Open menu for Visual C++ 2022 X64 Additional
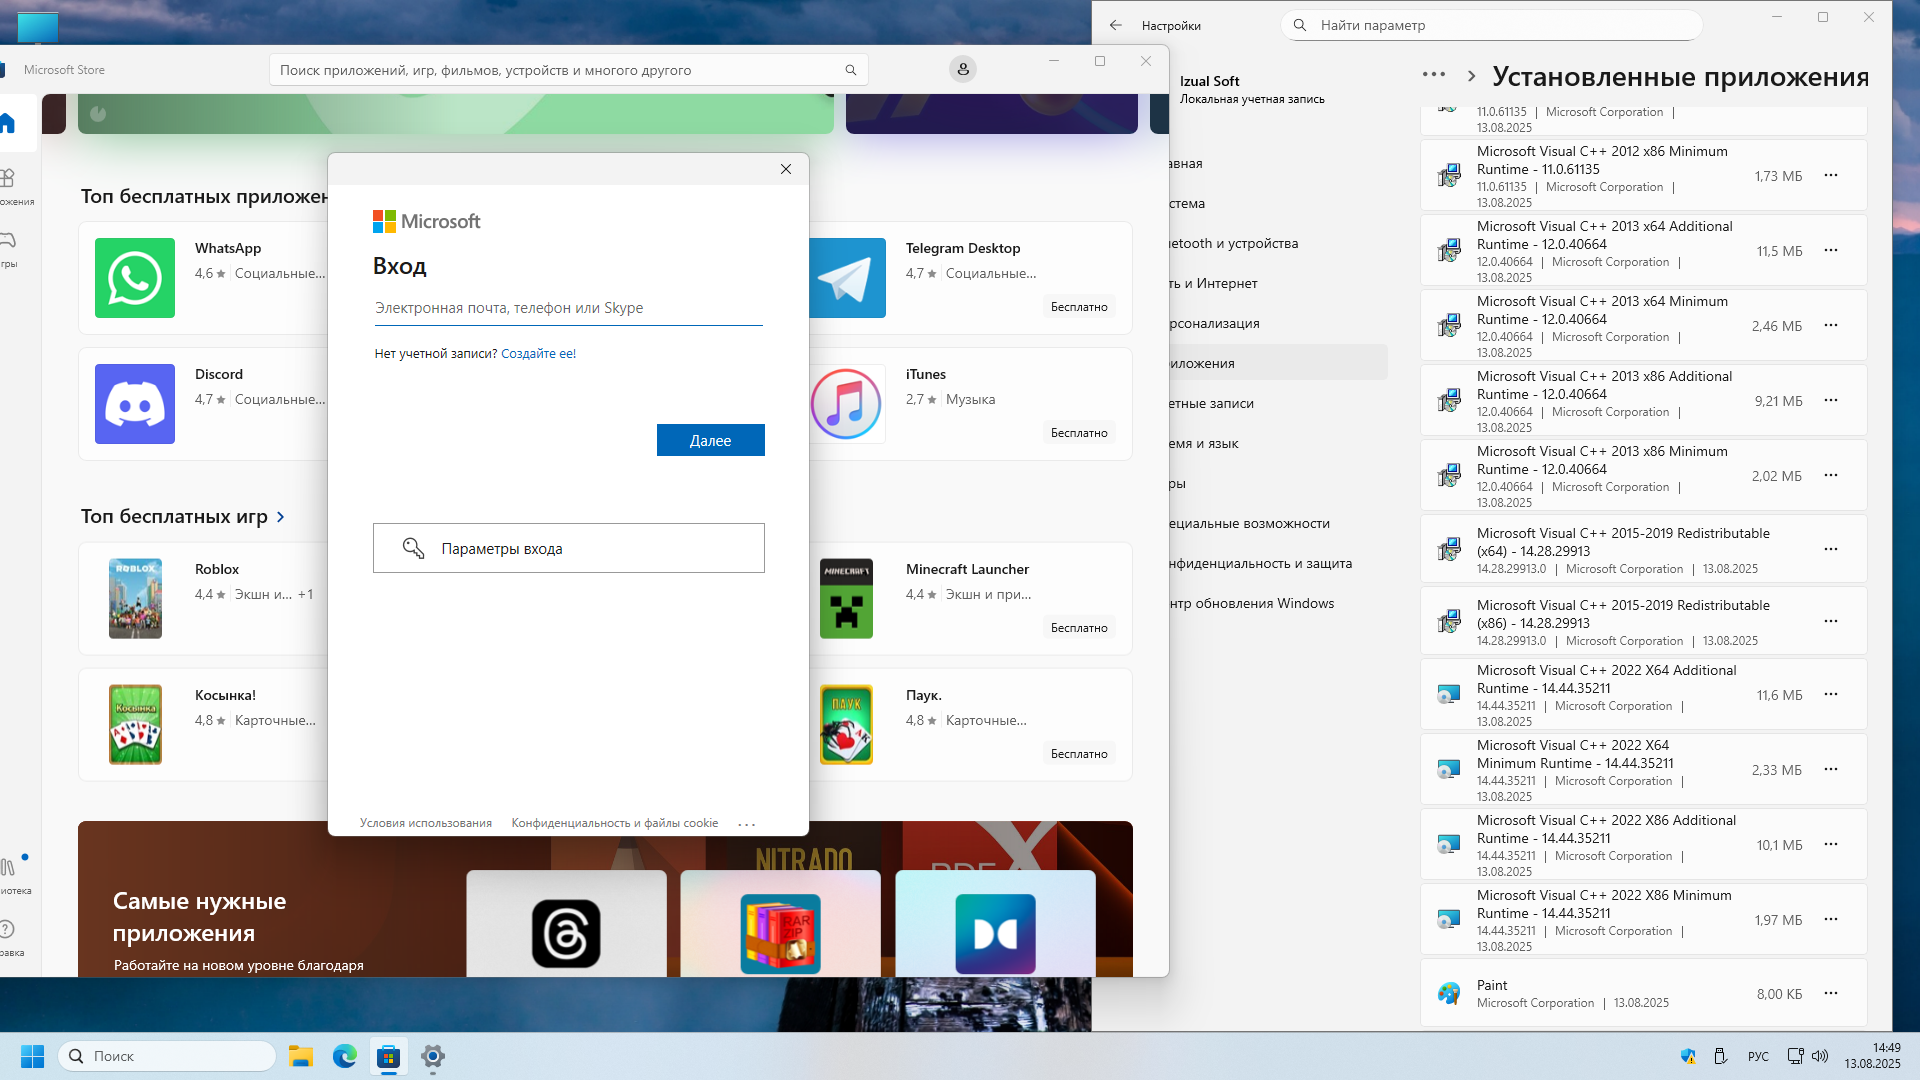1920x1080 pixels. [x=1830, y=694]
